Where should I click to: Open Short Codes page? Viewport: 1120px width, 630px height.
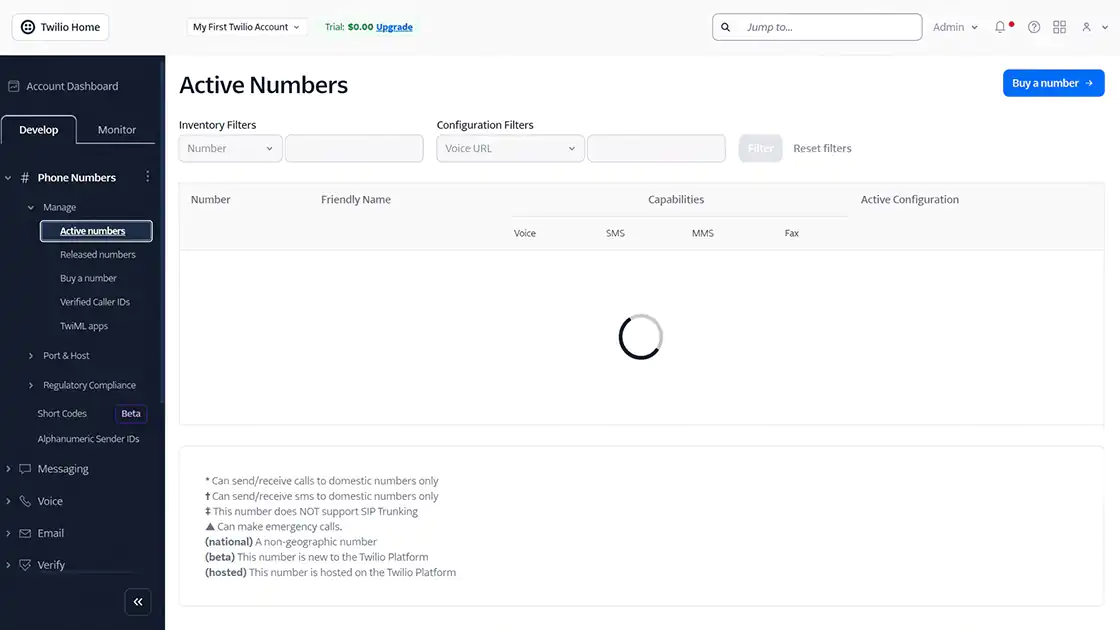[62, 414]
